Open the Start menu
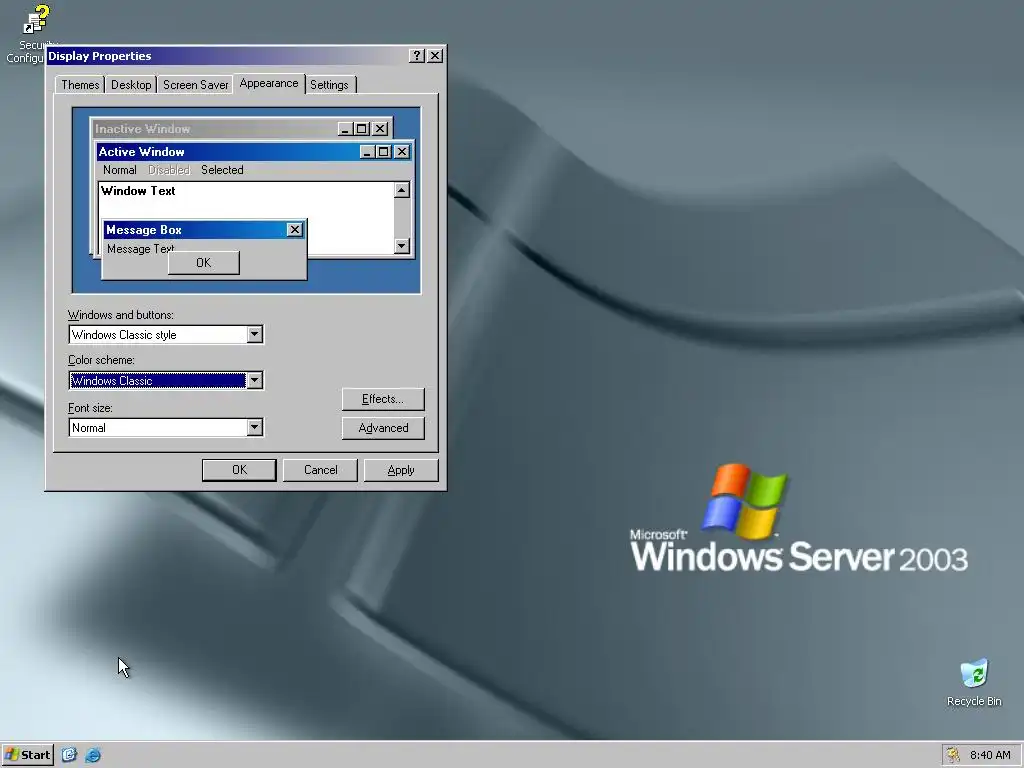The height and width of the screenshot is (768, 1024). [x=27, y=755]
